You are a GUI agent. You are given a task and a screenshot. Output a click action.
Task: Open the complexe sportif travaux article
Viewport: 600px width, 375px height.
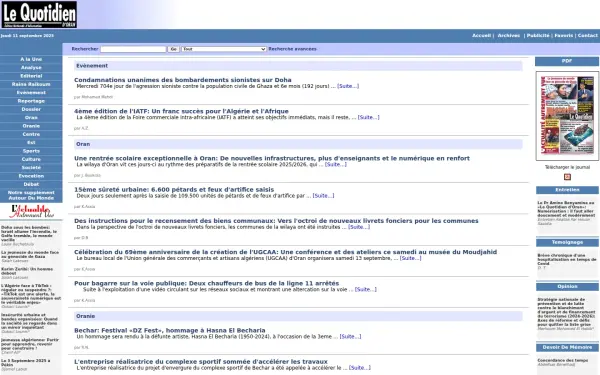pyautogui.click(x=201, y=362)
